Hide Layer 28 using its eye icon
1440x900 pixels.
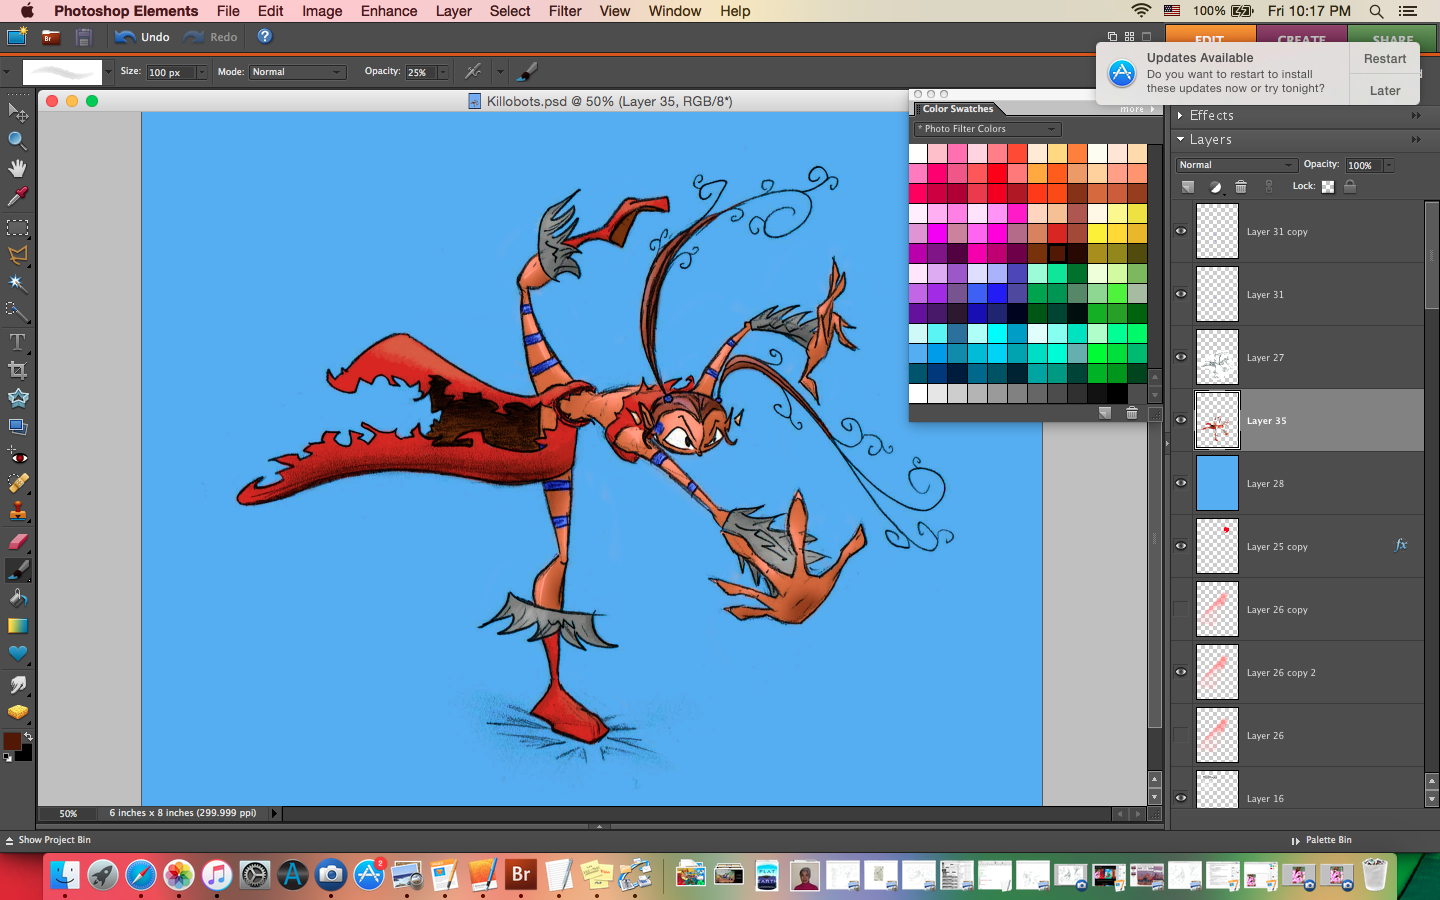(x=1181, y=483)
